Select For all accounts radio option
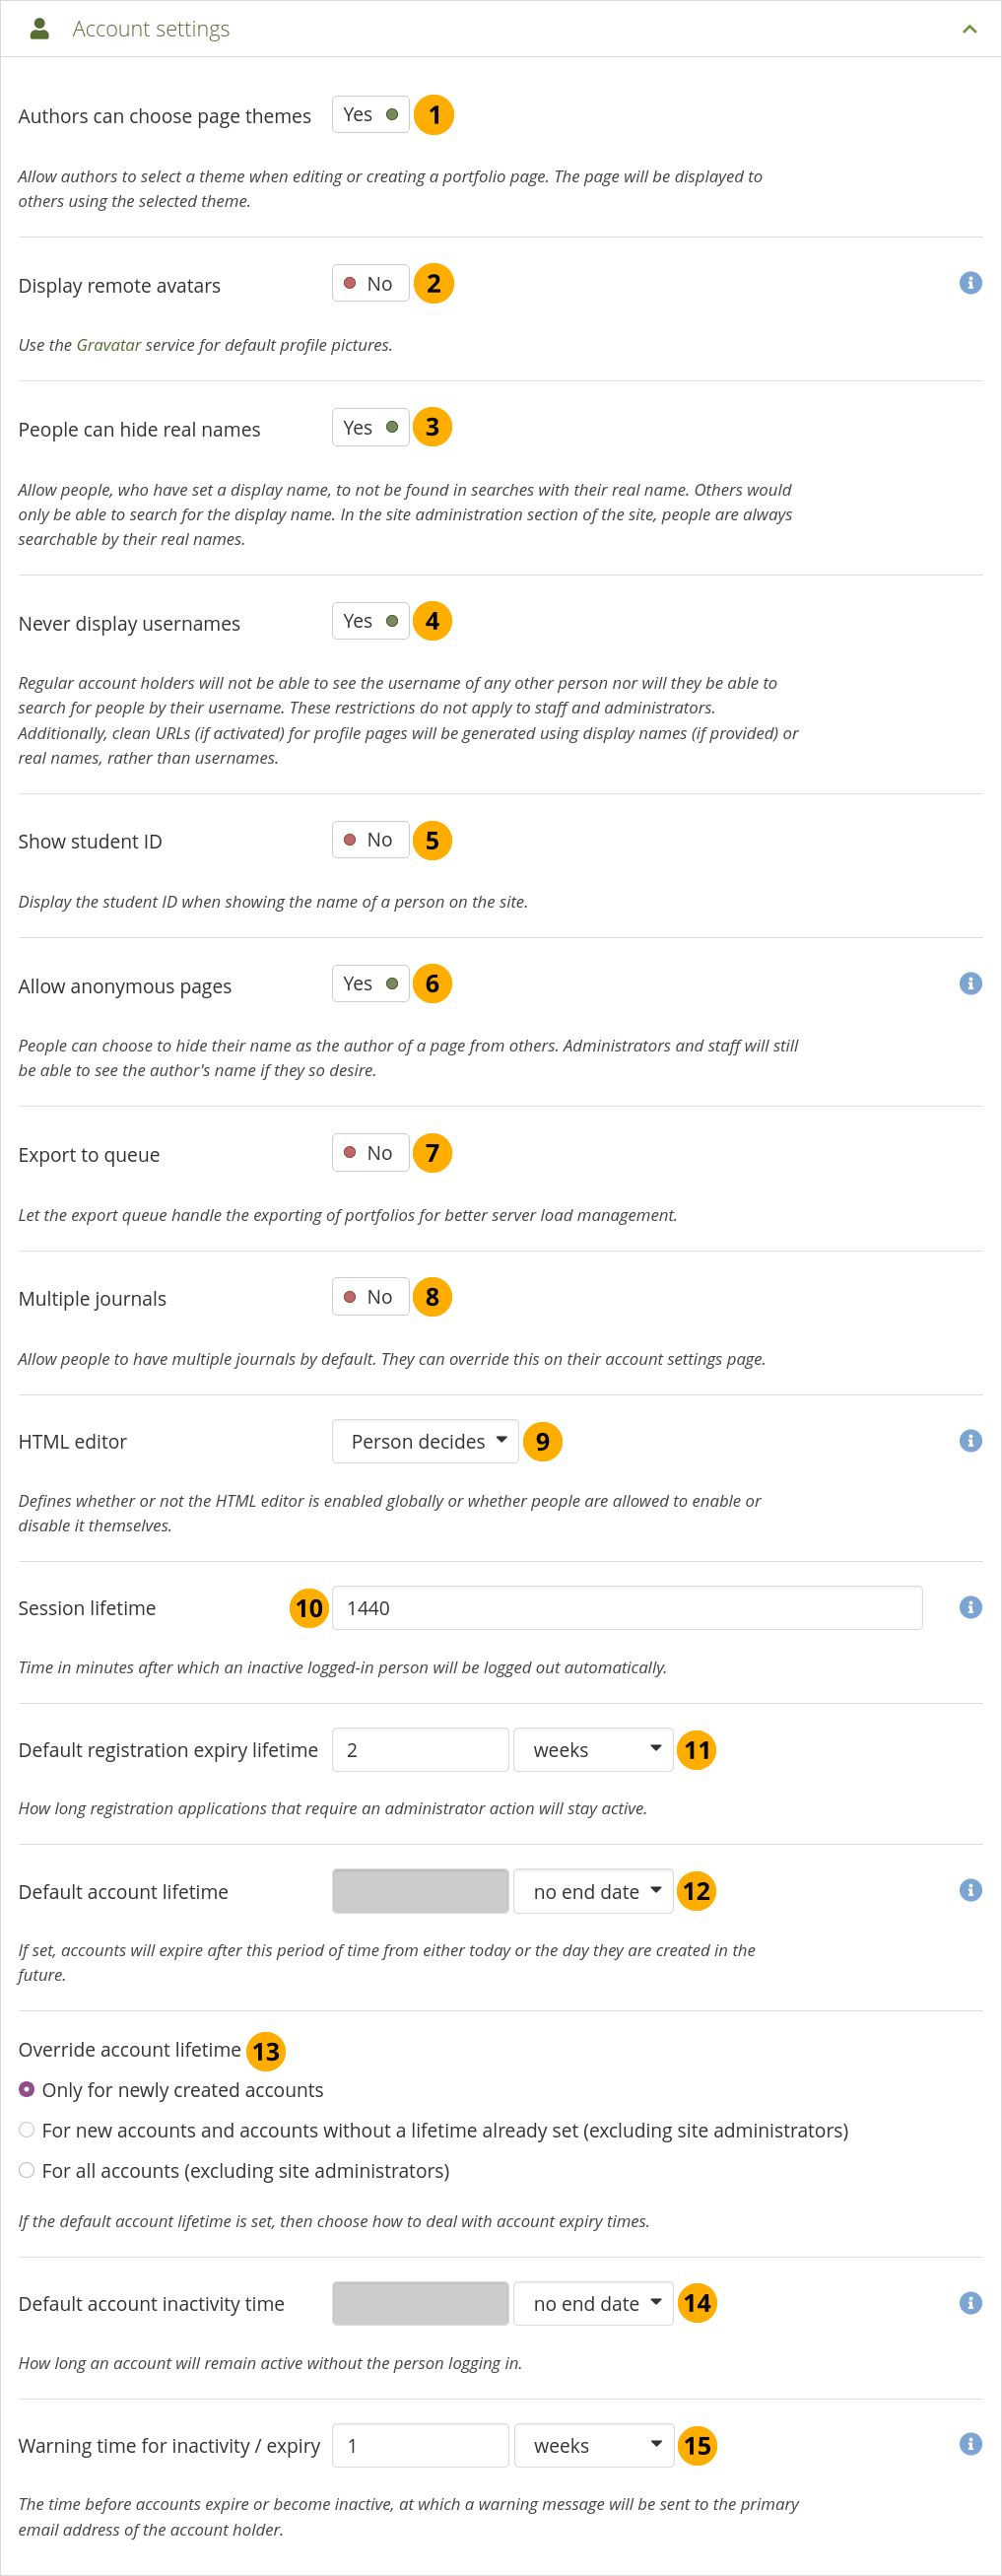 pos(27,2170)
